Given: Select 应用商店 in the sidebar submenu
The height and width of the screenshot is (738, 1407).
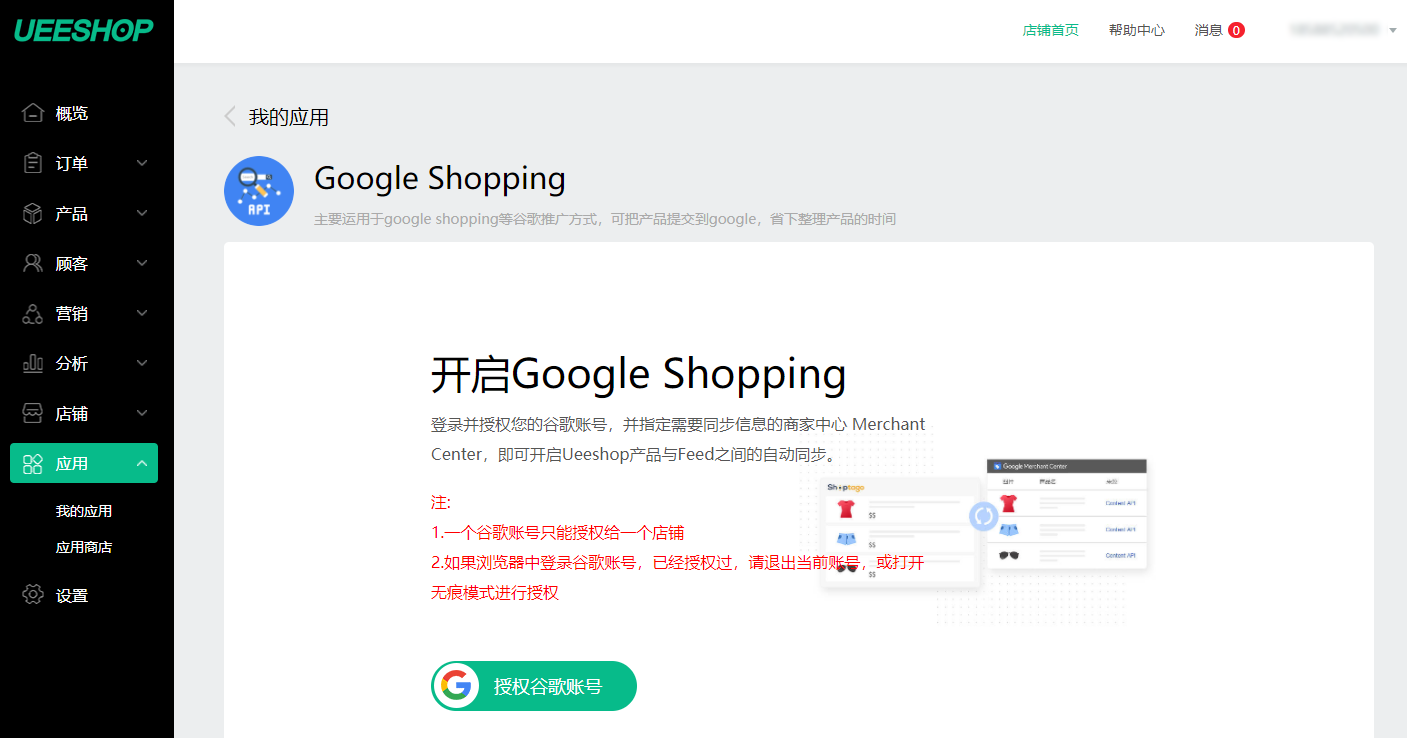Looking at the screenshot, I should 84,547.
